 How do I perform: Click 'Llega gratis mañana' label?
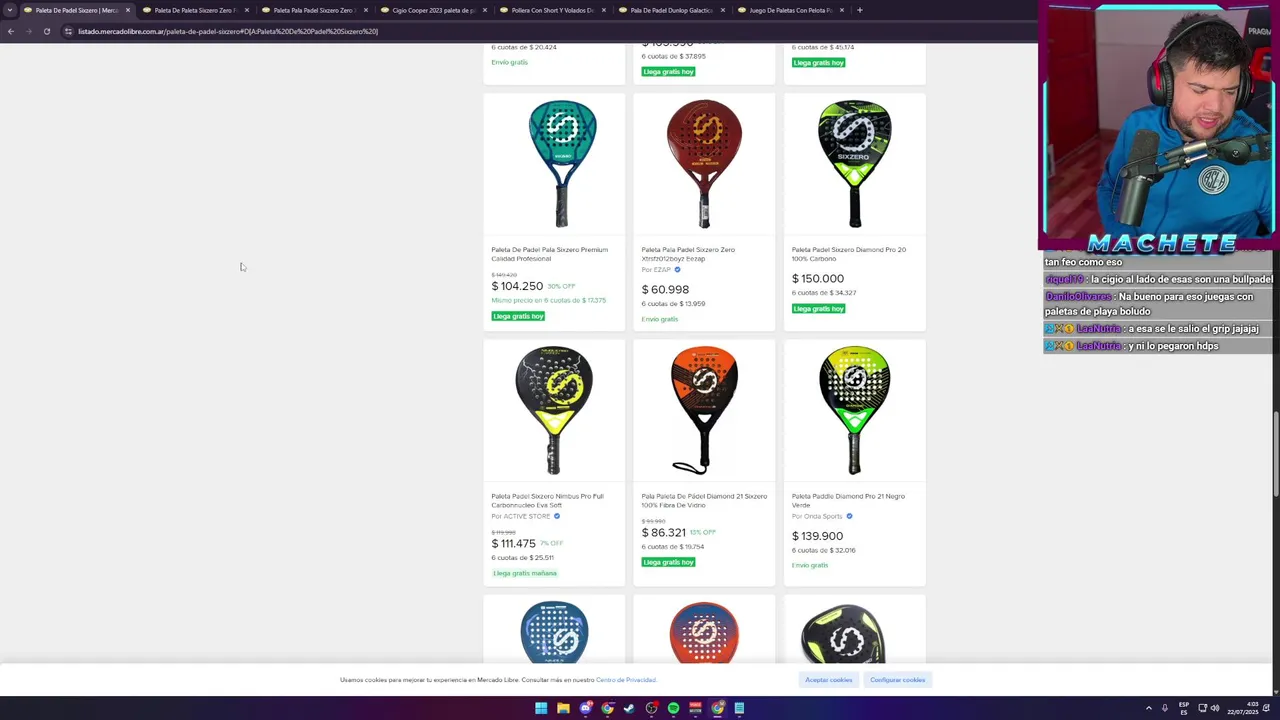pos(525,573)
